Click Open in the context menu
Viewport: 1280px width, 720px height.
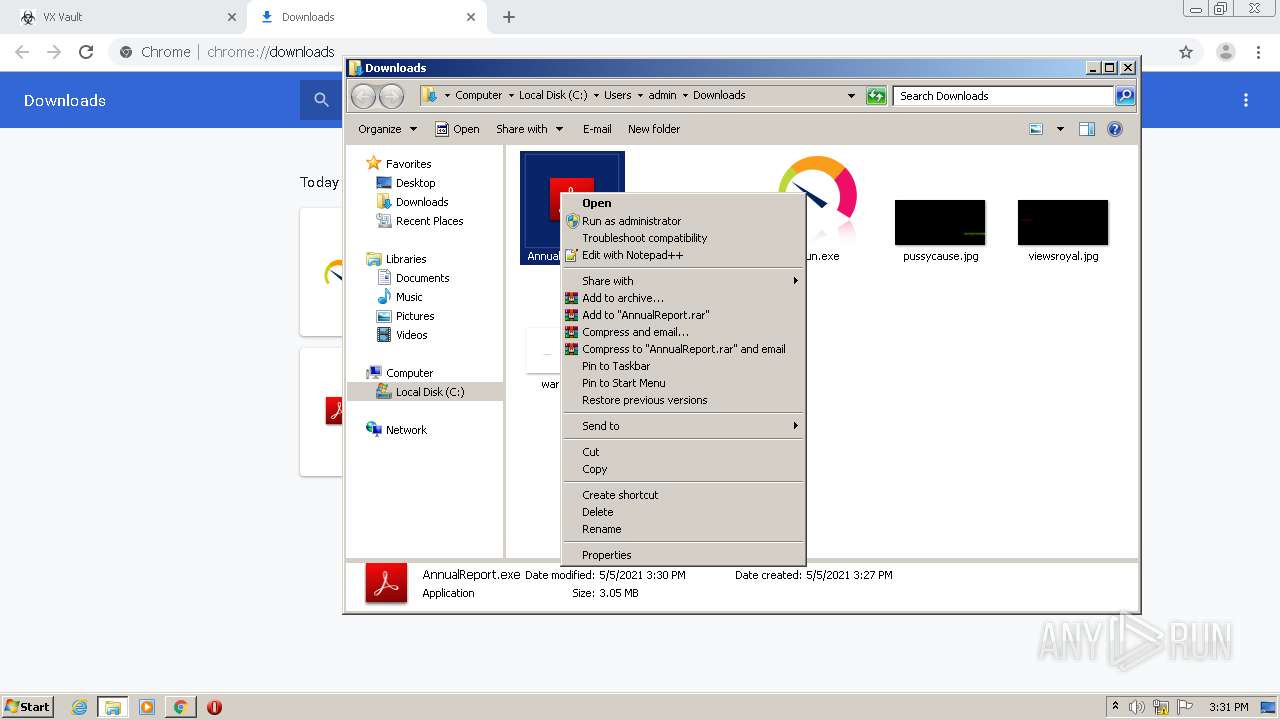coord(683,203)
